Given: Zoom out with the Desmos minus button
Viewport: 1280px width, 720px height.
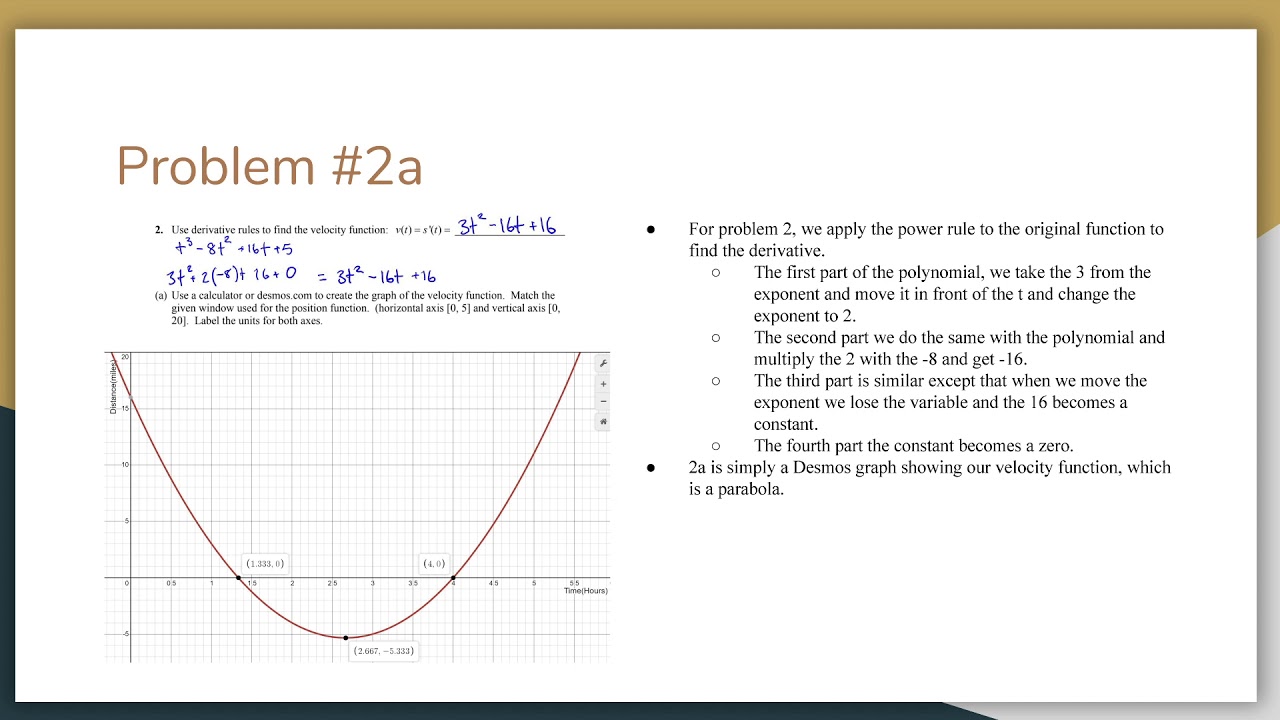Looking at the screenshot, I should tap(603, 401).
